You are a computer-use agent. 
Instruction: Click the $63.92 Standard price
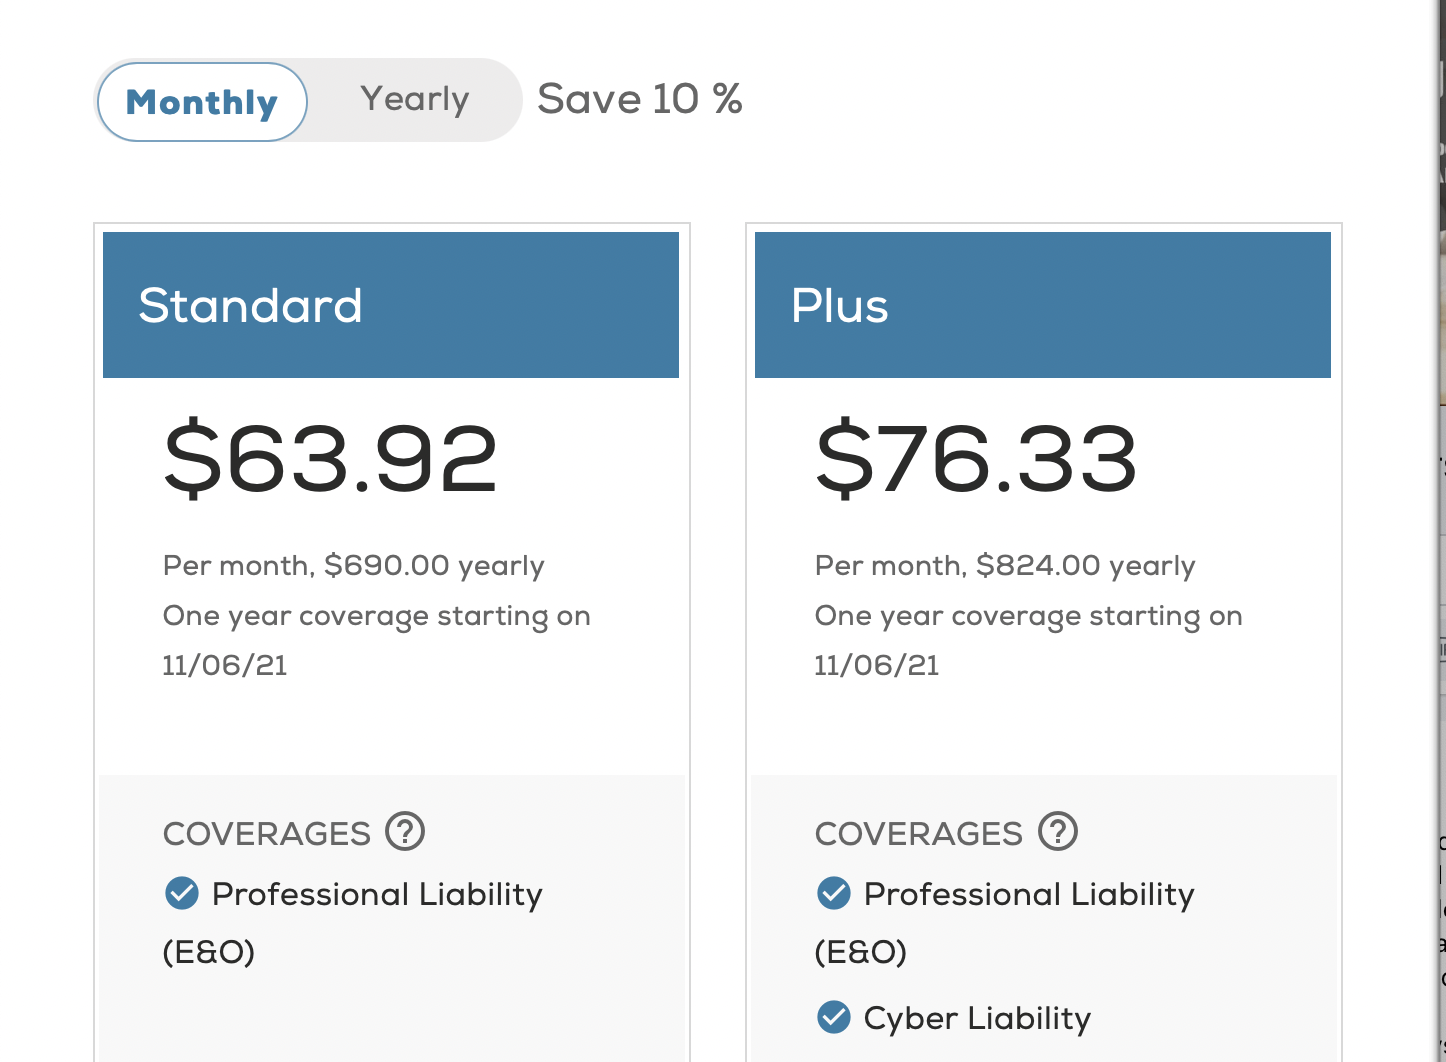tap(331, 459)
